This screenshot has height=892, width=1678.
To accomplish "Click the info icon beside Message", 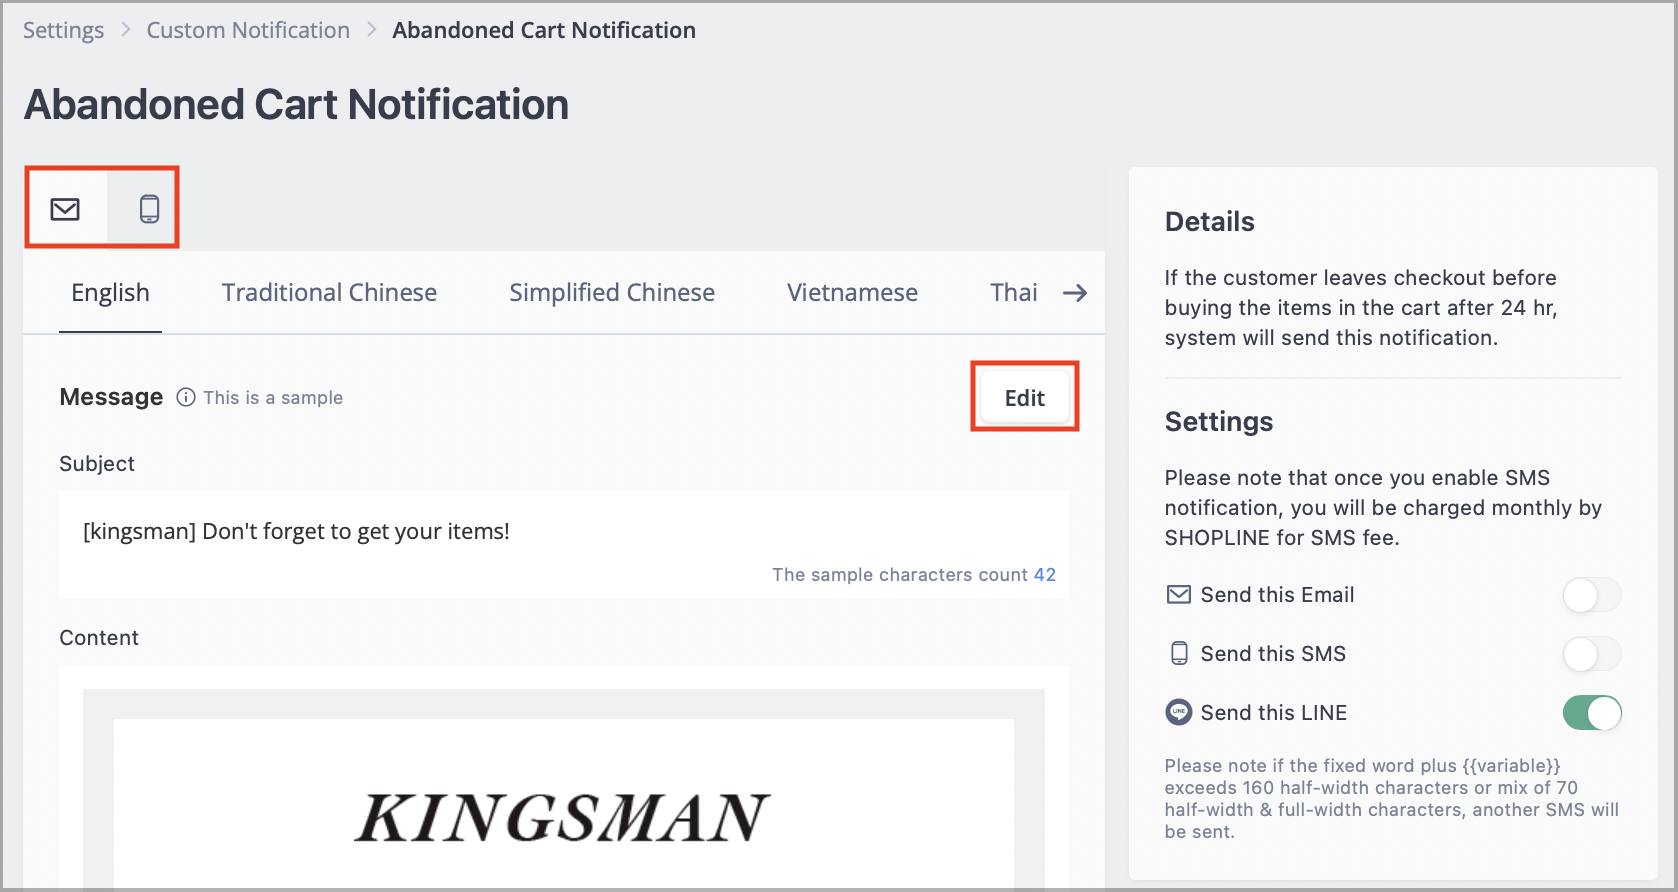I will [x=186, y=397].
